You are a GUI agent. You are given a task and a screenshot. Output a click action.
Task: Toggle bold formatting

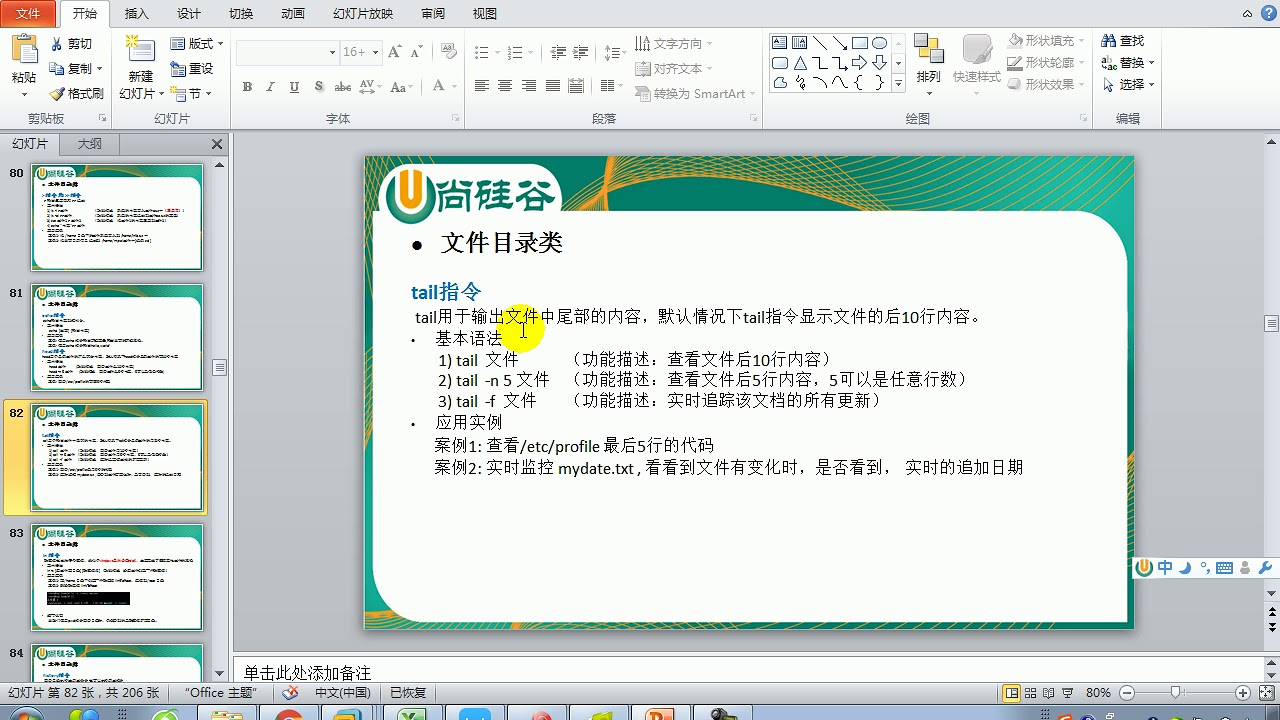coord(247,87)
